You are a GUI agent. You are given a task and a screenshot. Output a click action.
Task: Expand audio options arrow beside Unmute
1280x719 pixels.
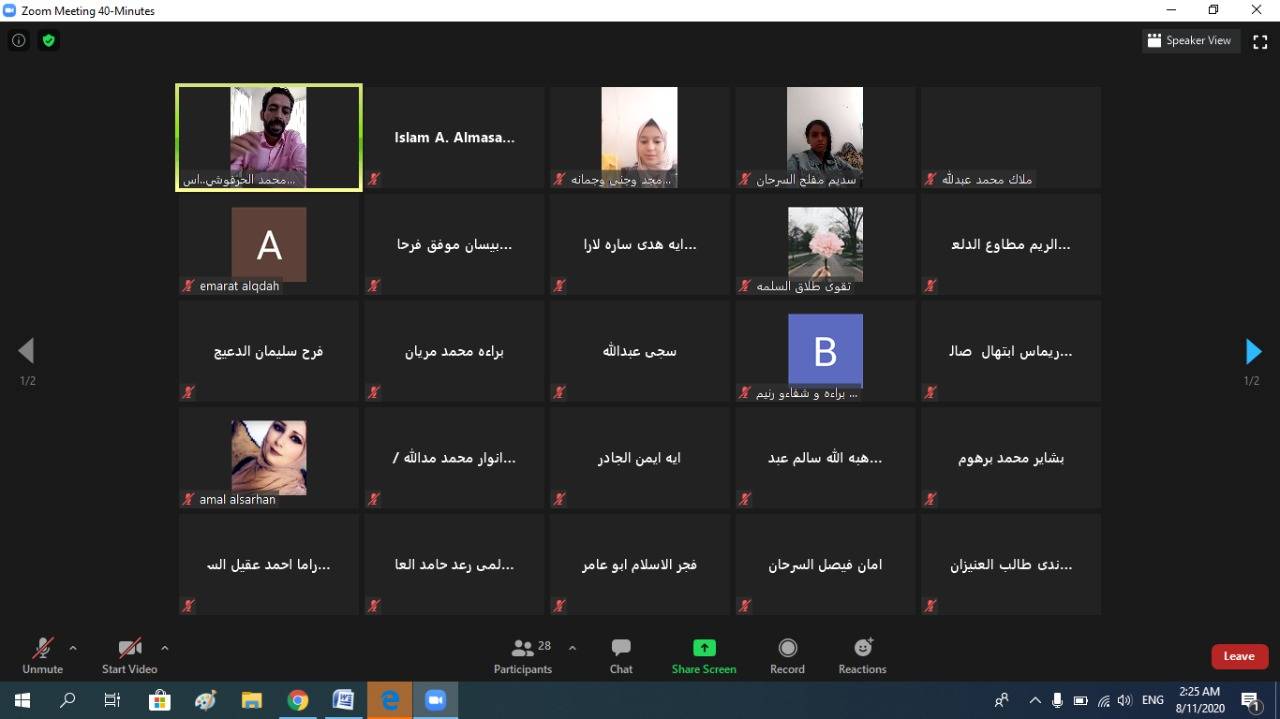click(73, 648)
